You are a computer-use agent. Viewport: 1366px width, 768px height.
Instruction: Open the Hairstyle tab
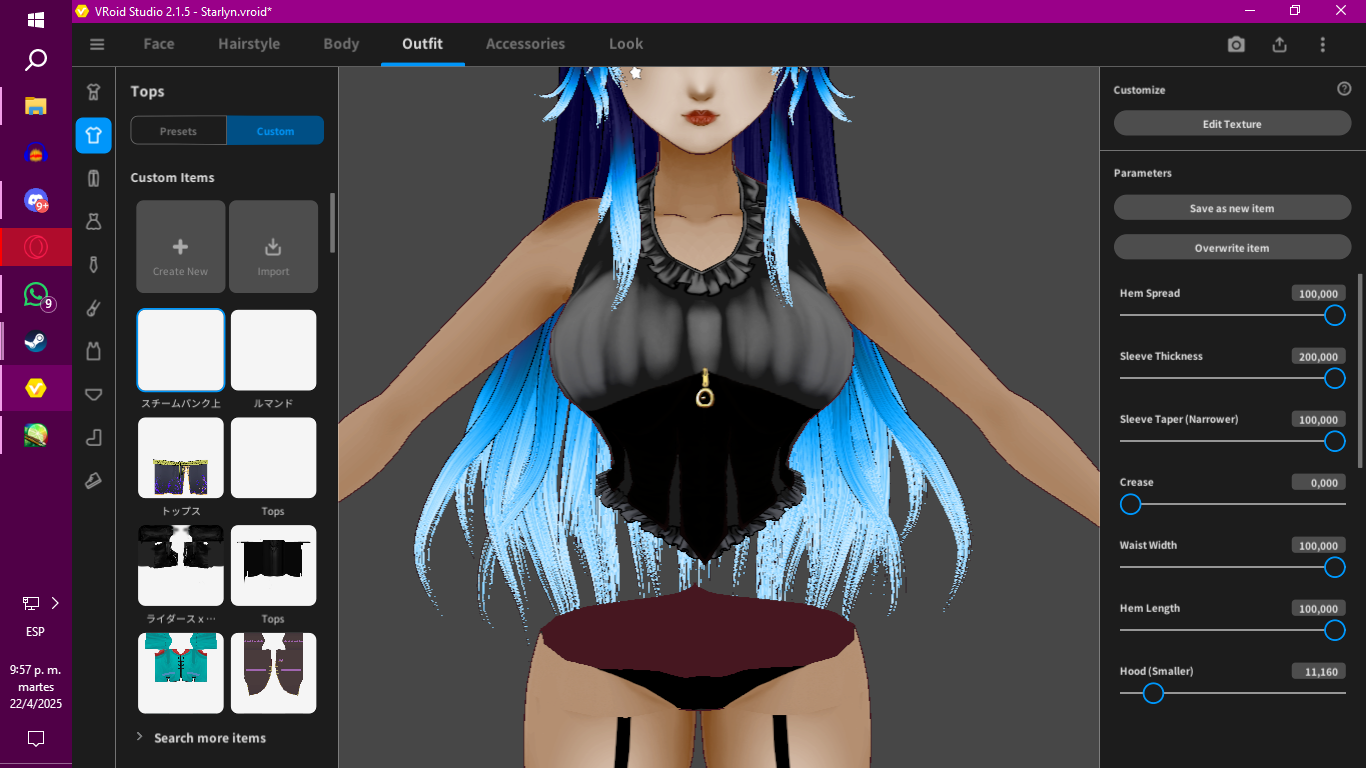pos(249,44)
